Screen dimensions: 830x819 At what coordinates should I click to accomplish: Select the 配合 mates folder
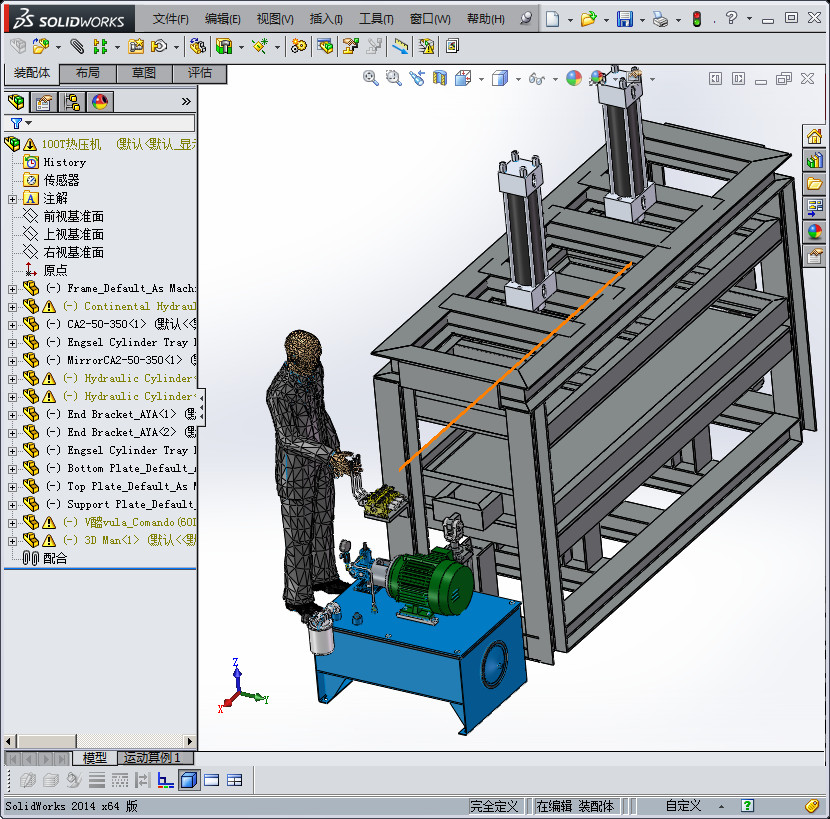(55, 559)
